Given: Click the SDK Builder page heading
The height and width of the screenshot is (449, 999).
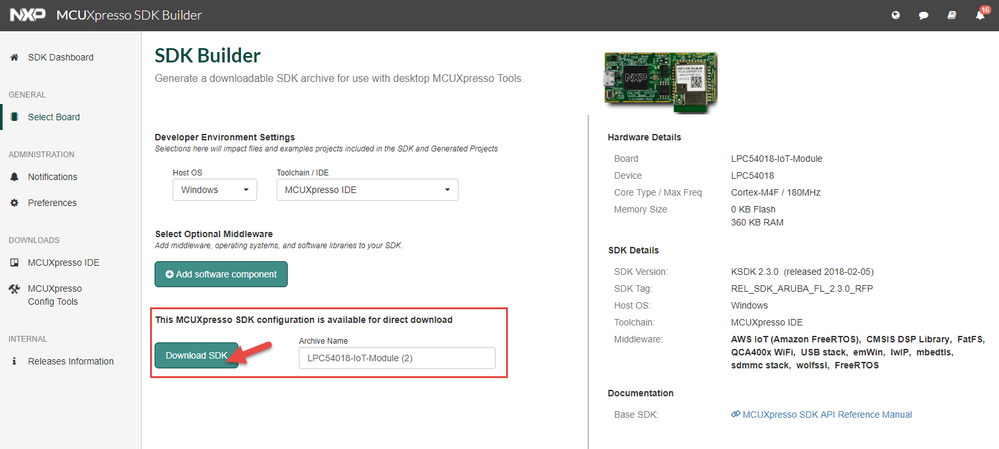Looking at the screenshot, I should (x=208, y=56).
